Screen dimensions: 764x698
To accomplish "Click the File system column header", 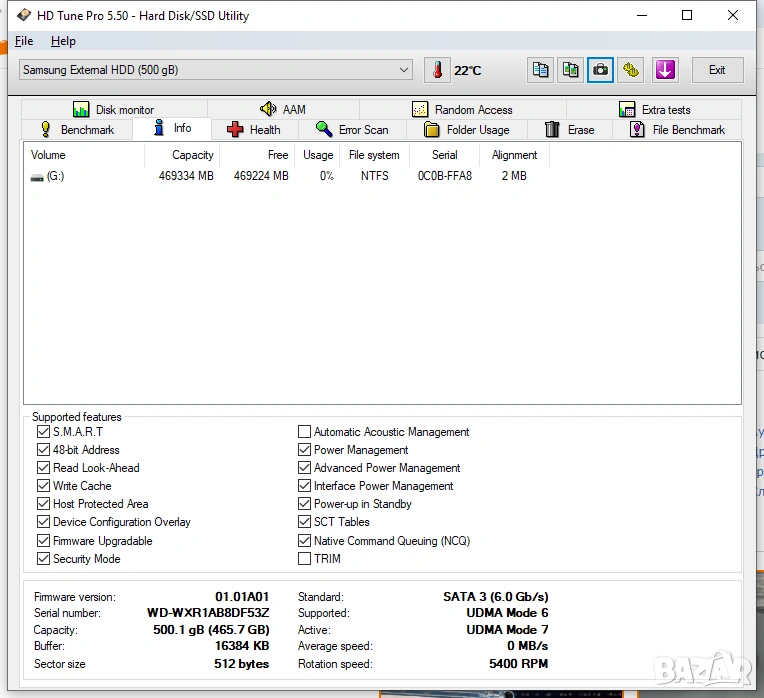I will (x=374, y=155).
